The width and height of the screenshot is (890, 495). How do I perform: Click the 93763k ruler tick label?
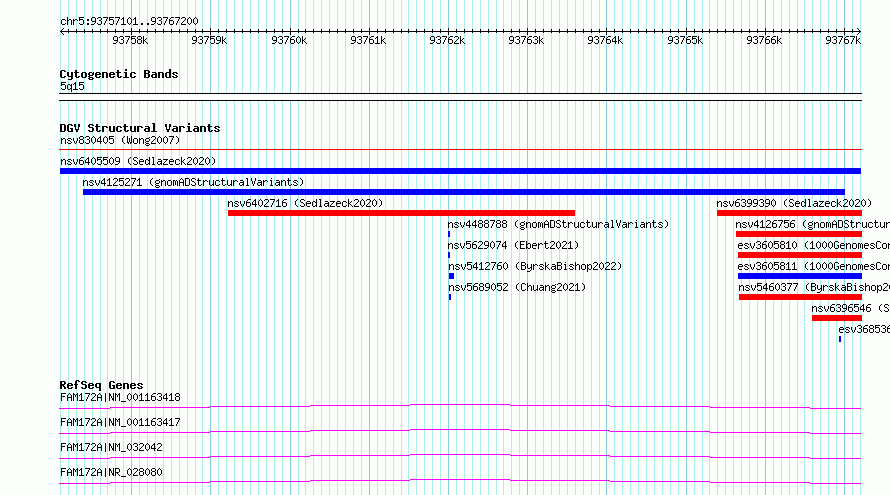click(526, 40)
